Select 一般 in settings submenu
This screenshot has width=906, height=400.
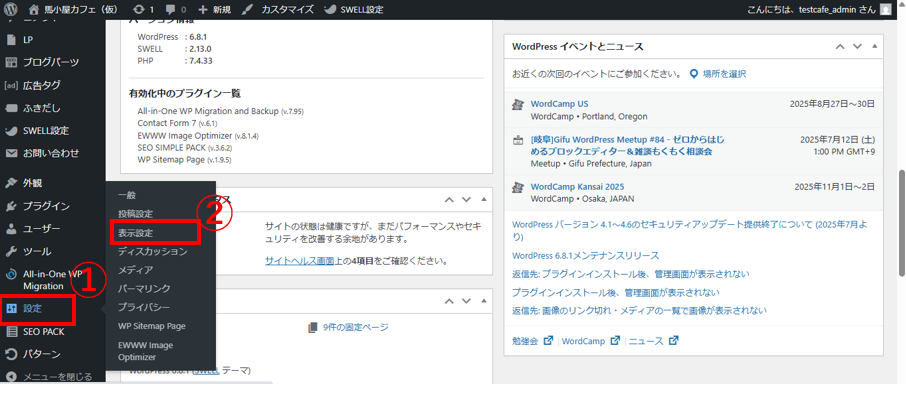click(x=127, y=195)
